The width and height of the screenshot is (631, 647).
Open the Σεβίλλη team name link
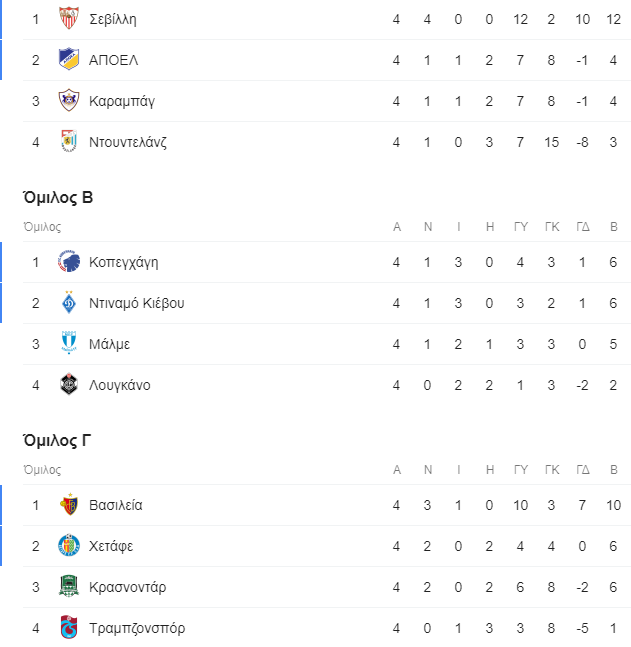[113, 19]
